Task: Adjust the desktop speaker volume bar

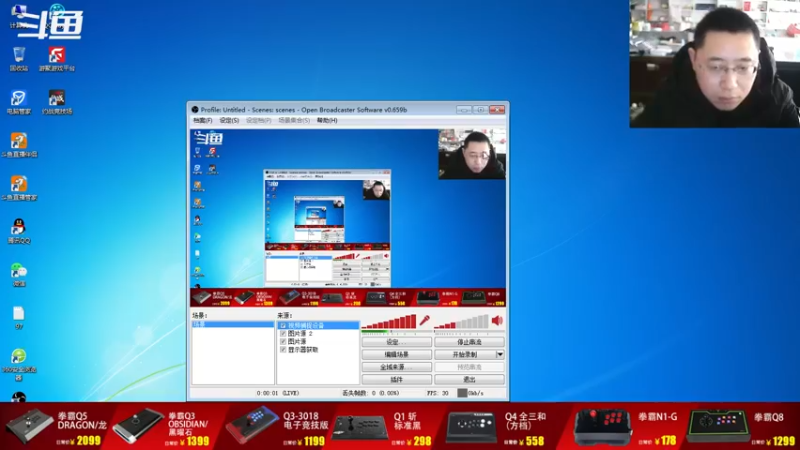Action: point(461,321)
